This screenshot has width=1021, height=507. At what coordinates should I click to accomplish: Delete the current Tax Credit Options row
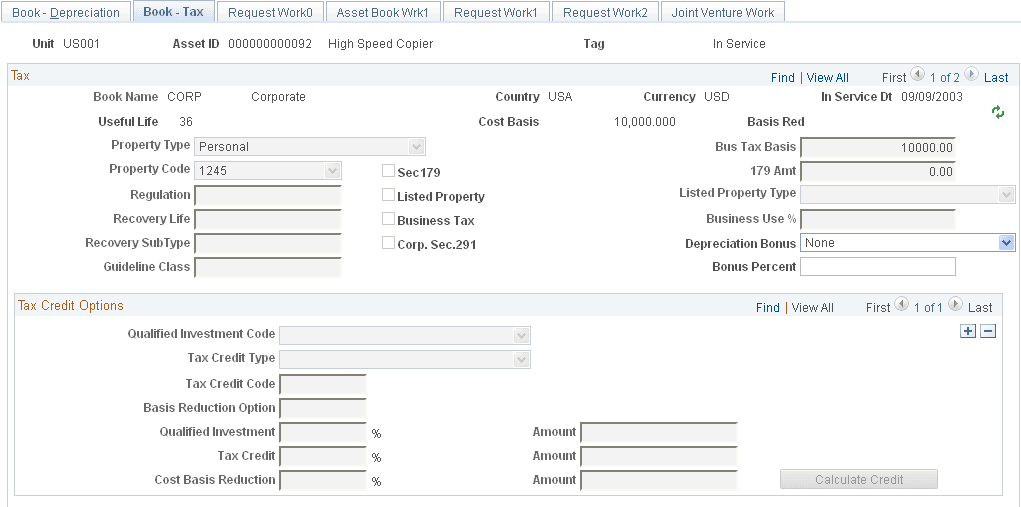pos(988,331)
